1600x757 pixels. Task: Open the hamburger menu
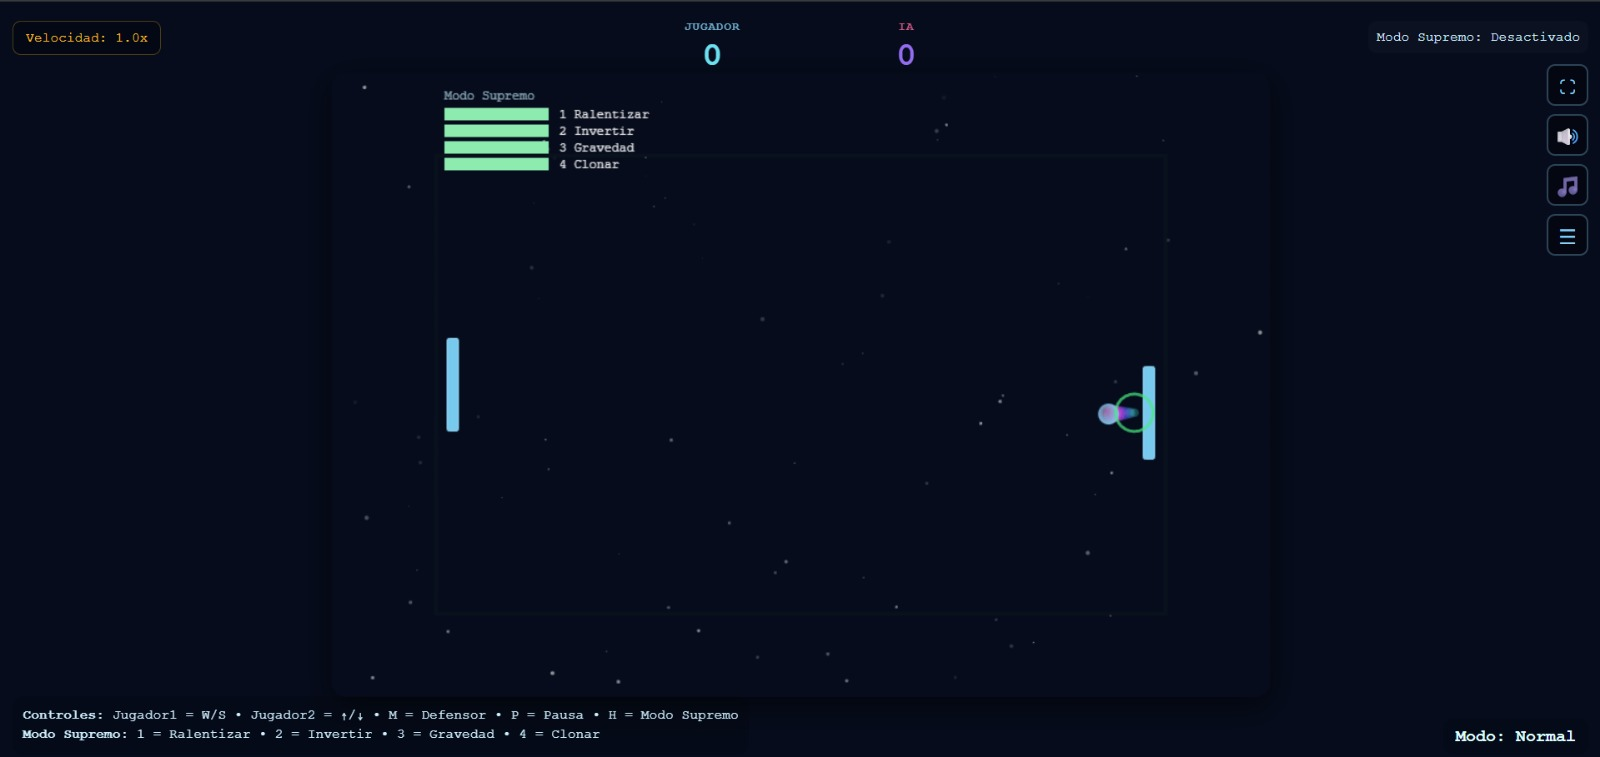1567,236
